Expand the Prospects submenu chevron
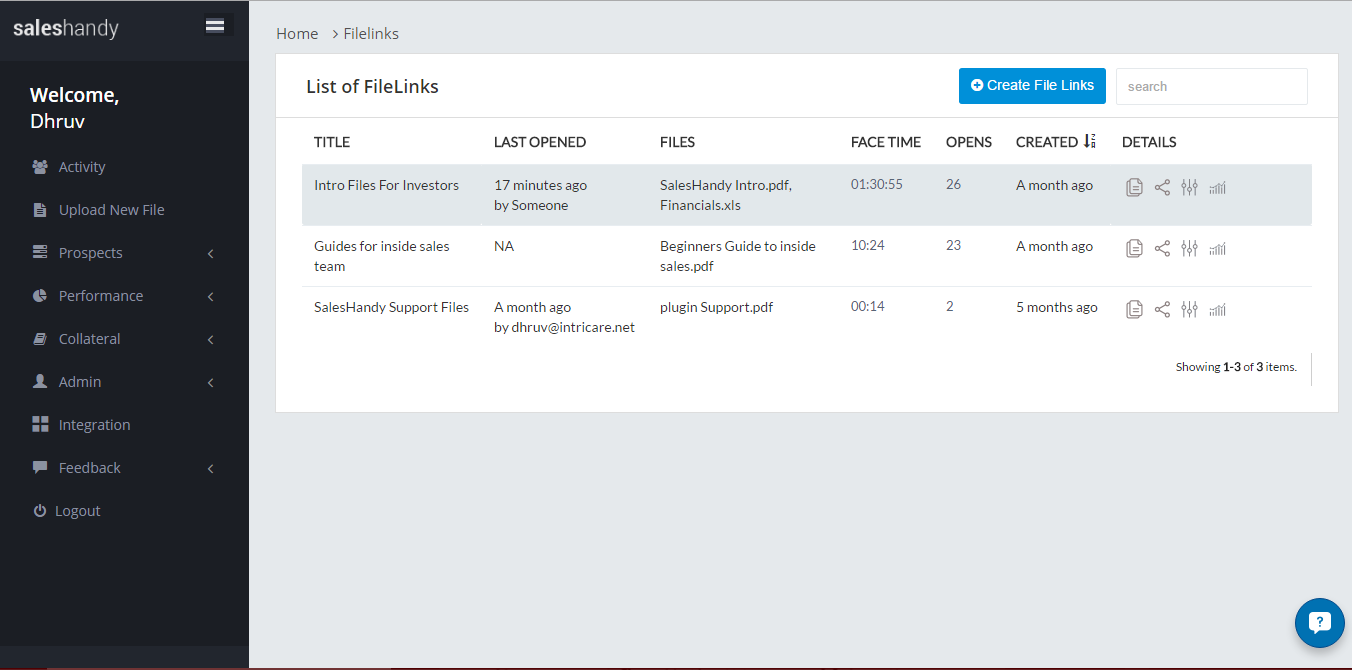Image resolution: width=1352 pixels, height=670 pixels. point(211,254)
